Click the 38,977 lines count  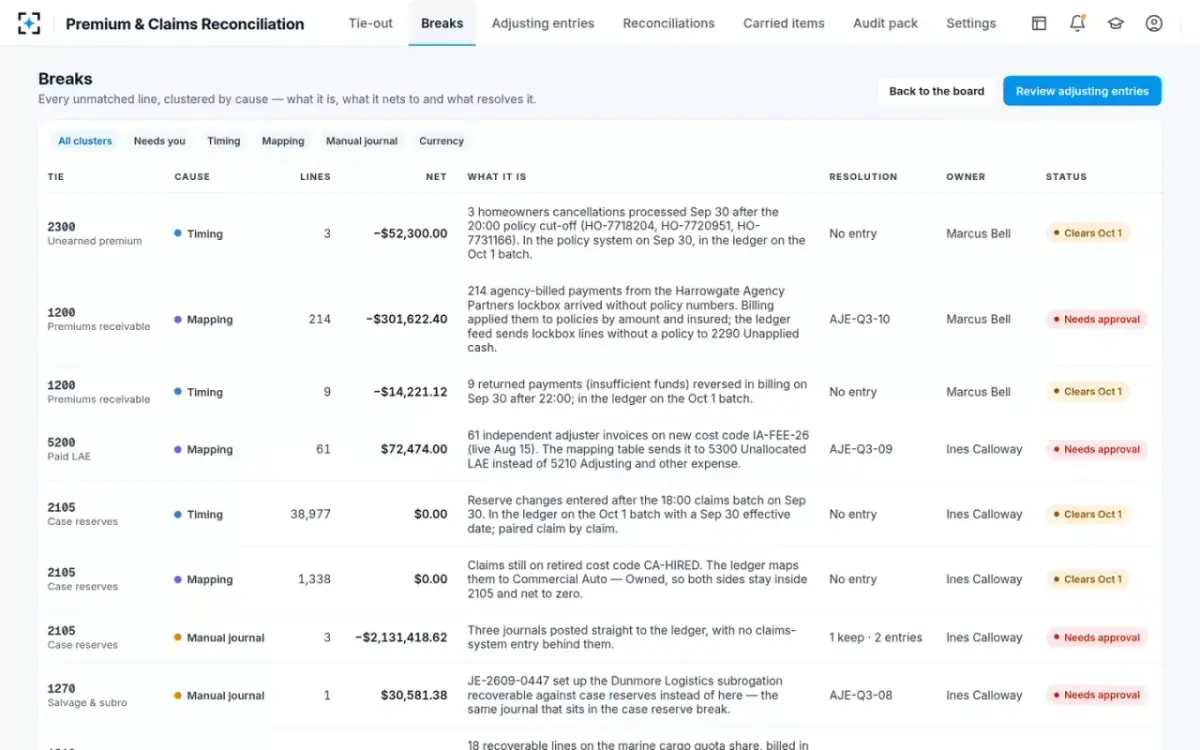point(310,515)
